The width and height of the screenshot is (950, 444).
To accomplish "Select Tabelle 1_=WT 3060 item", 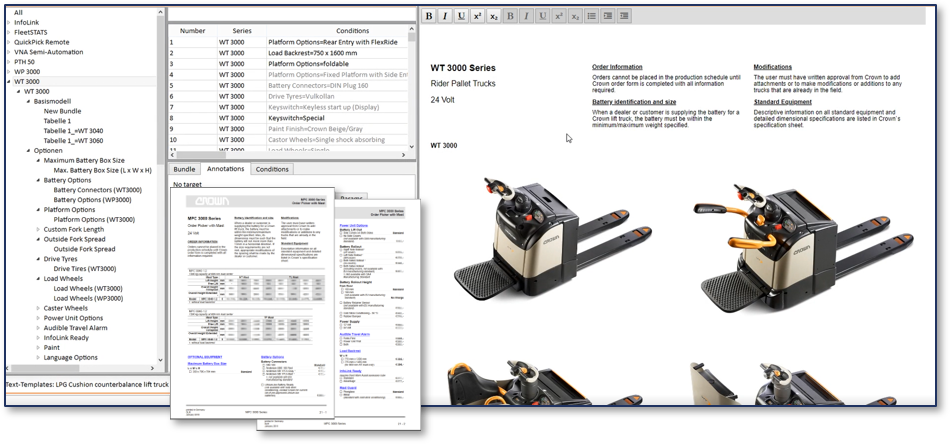I will coord(73,141).
